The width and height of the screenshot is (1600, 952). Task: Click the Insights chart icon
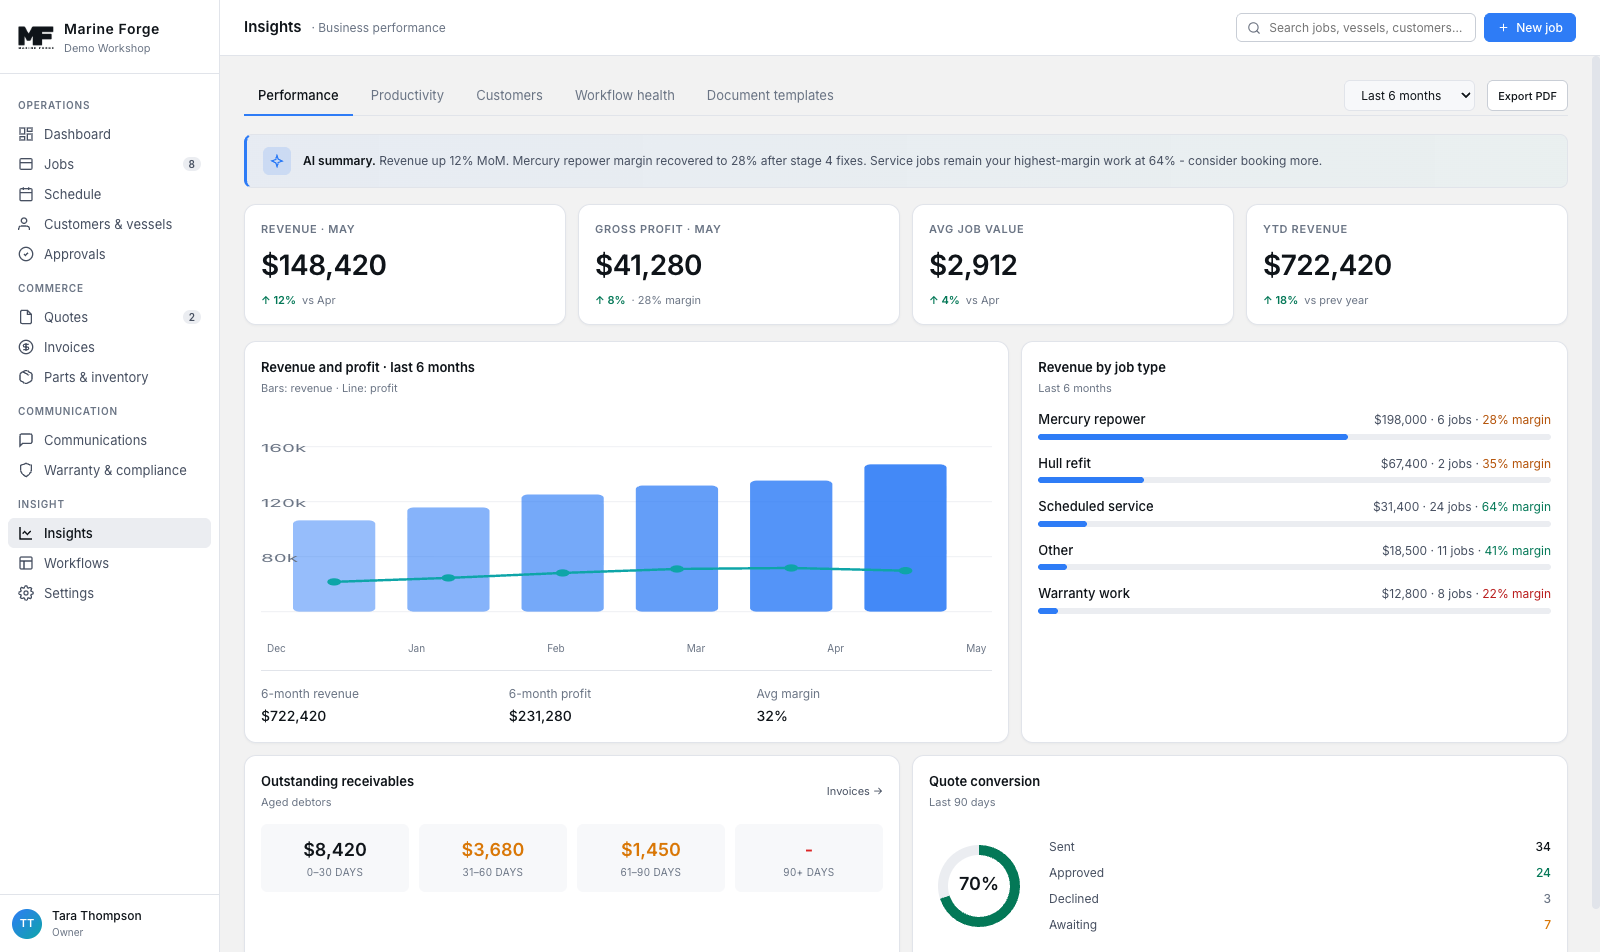click(x=26, y=533)
